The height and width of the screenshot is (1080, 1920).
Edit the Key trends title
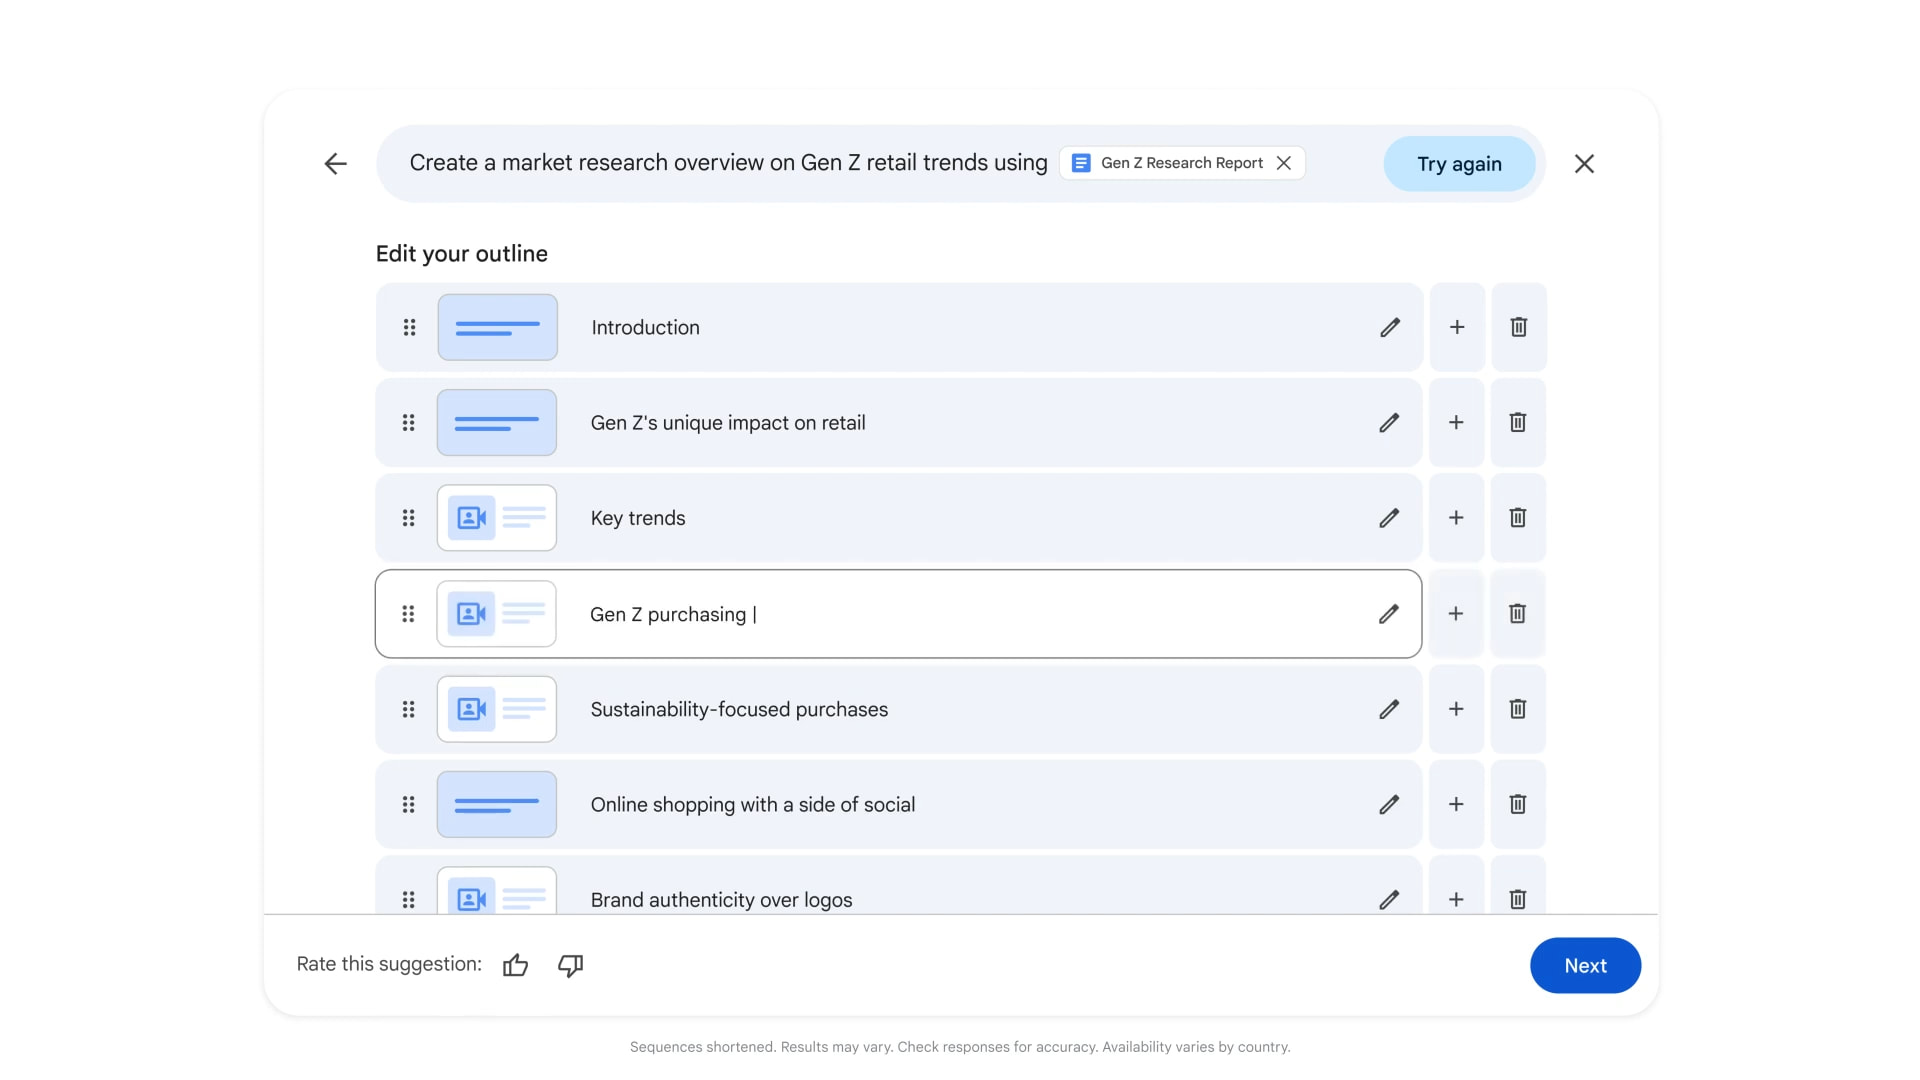pyautogui.click(x=1389, y=518)
